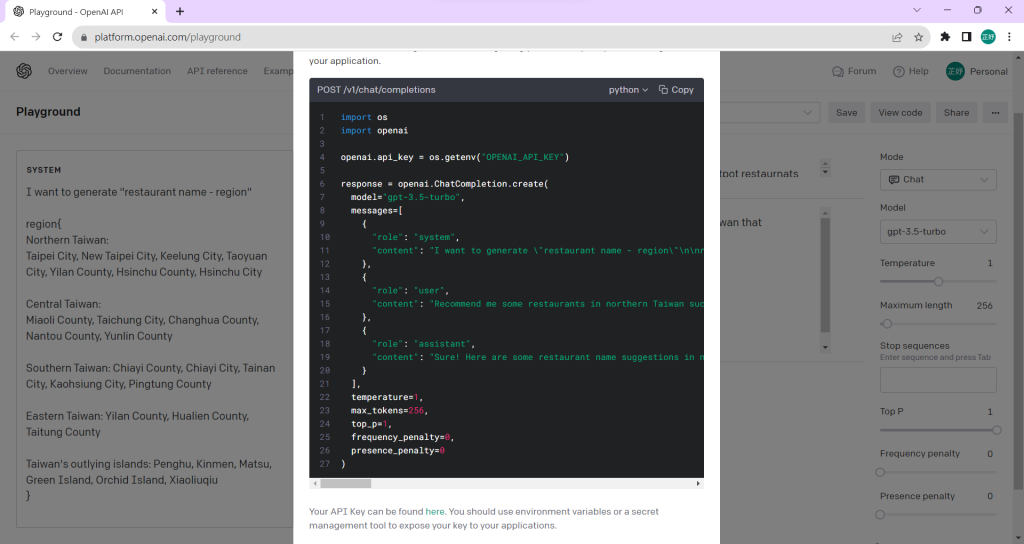Click the page vertical scrollbar

tap(1019, 300)
